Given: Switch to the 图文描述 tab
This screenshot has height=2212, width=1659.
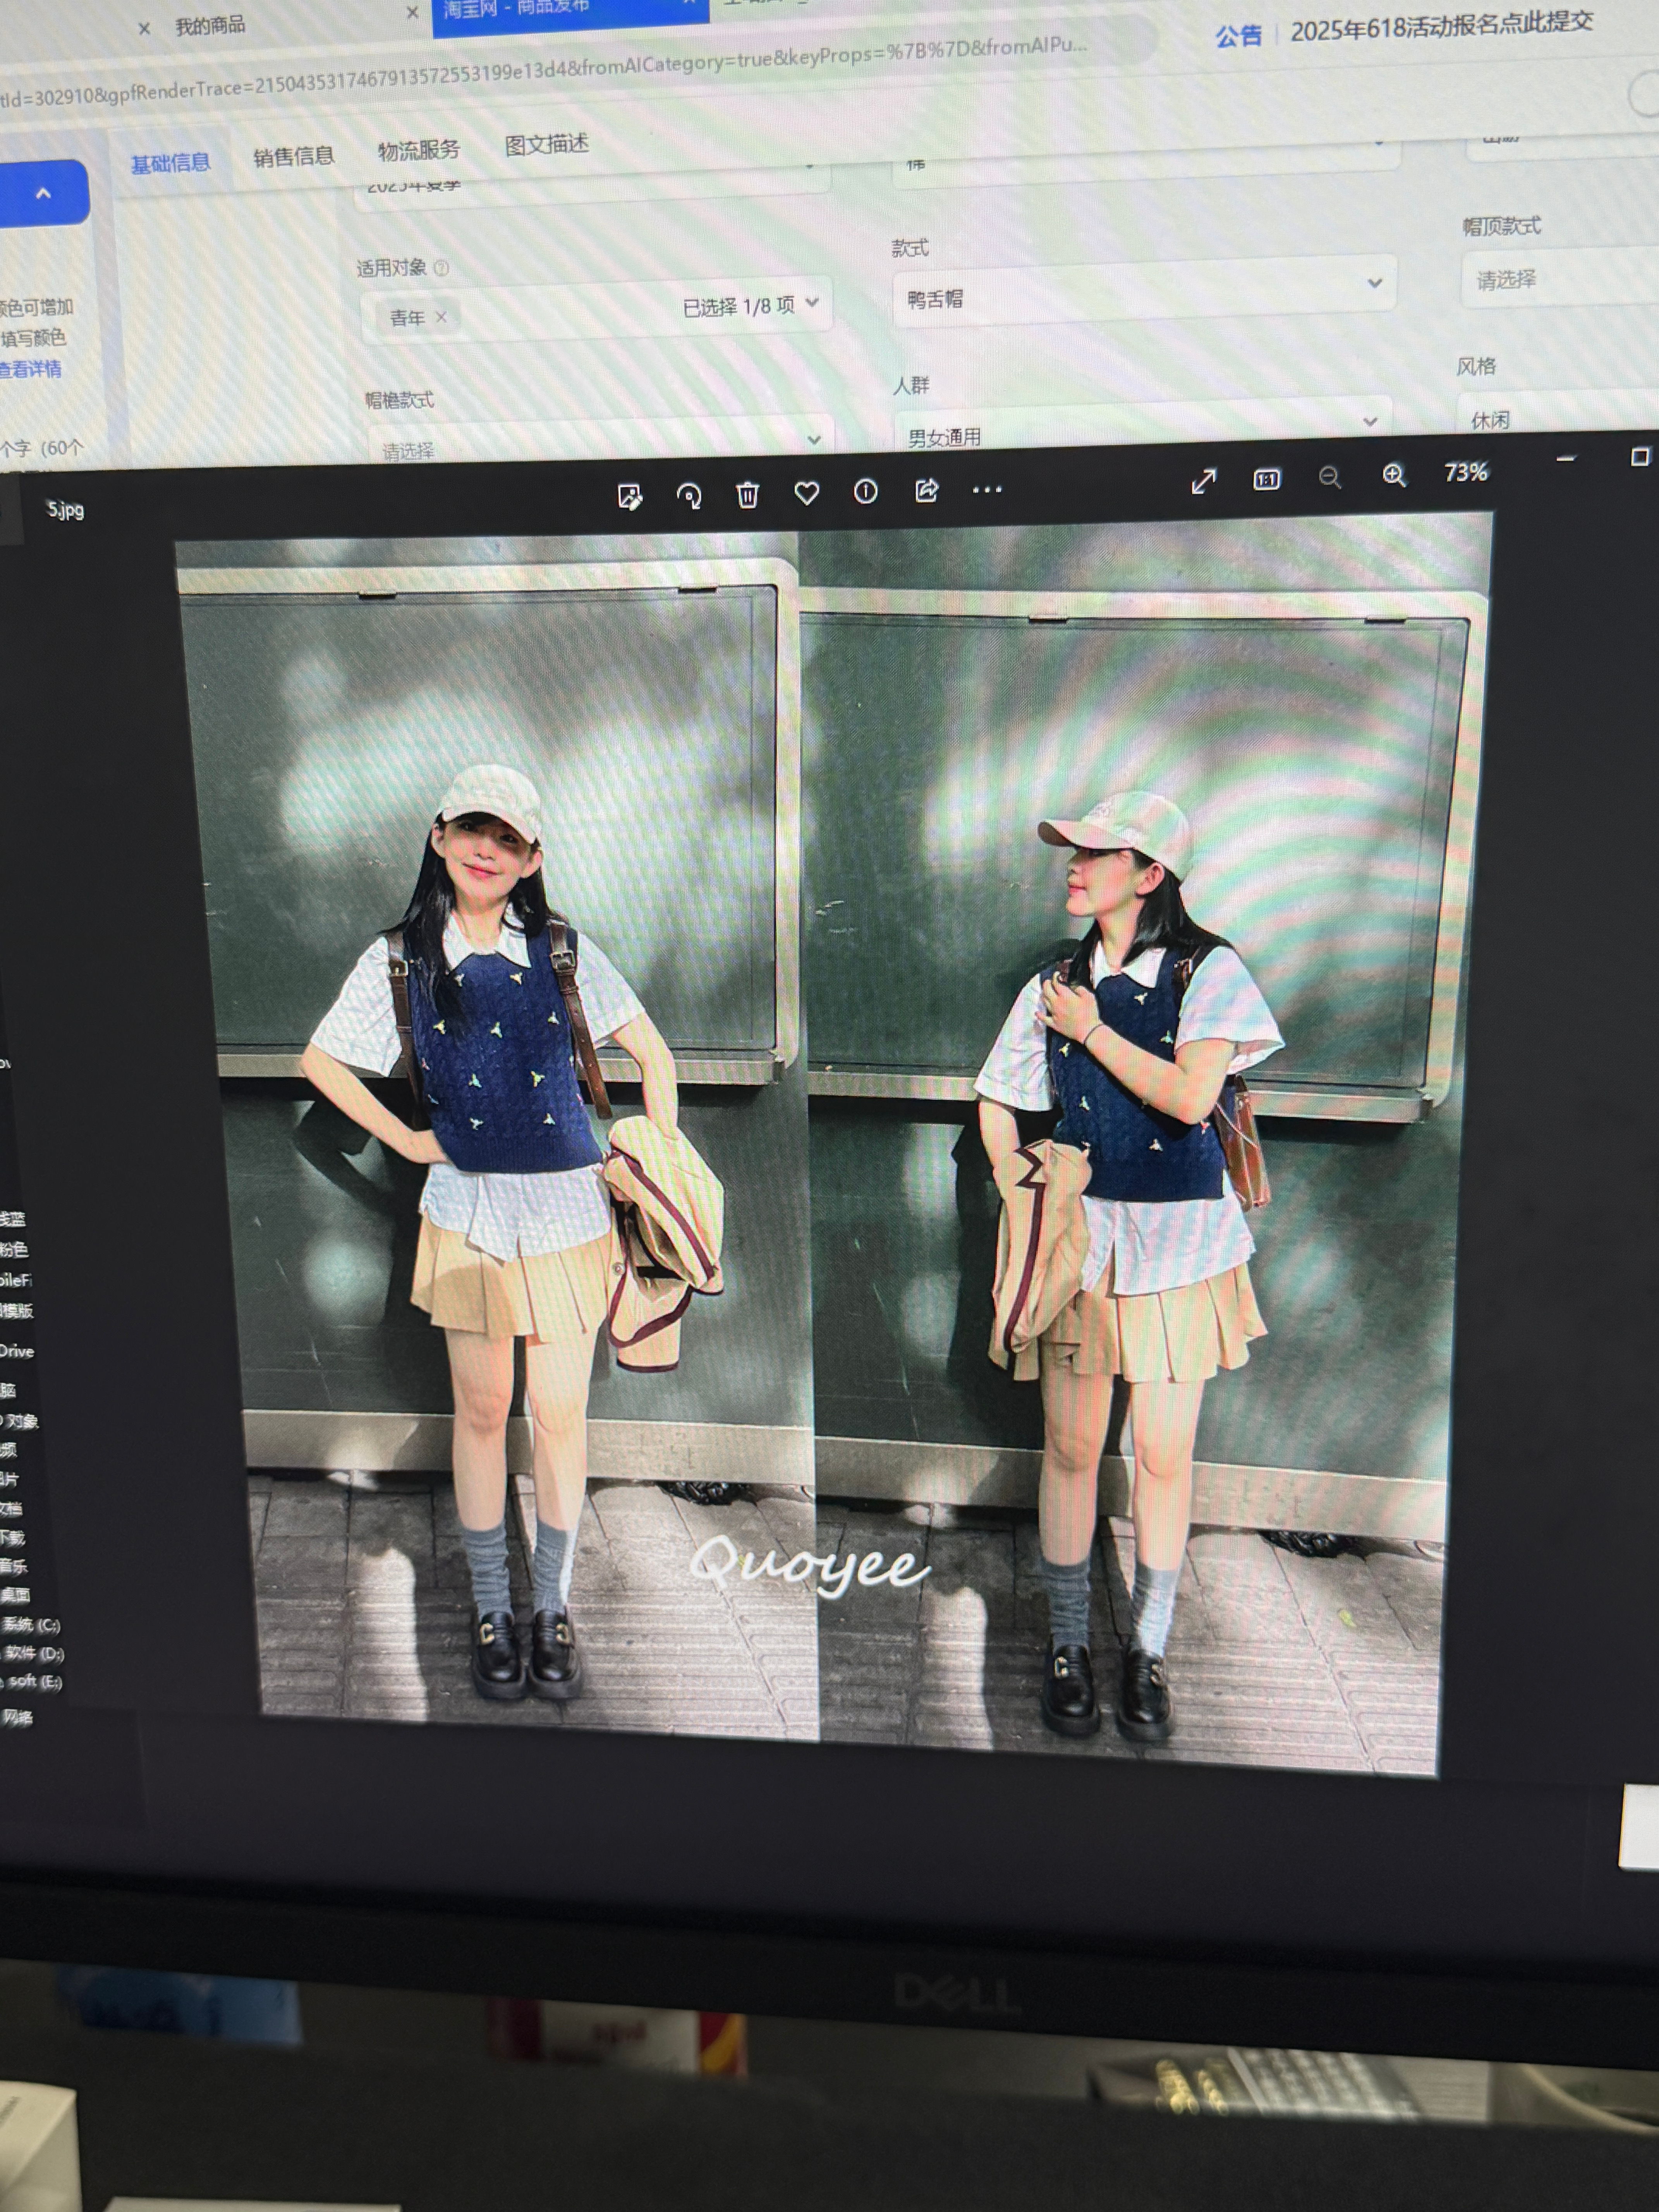Looking at the screenshot, I should tap(546, 144).
